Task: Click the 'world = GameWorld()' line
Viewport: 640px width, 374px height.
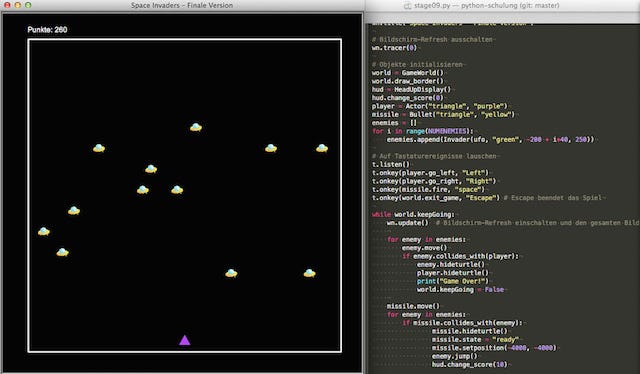Action: pos(407,73)
